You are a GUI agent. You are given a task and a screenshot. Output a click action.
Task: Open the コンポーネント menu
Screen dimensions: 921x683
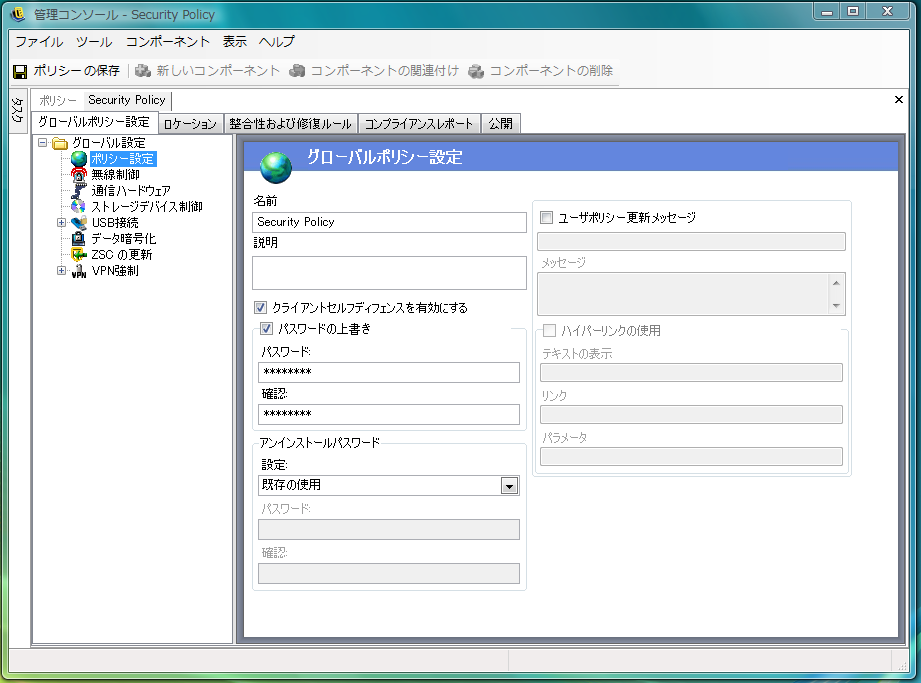[168, 42]
